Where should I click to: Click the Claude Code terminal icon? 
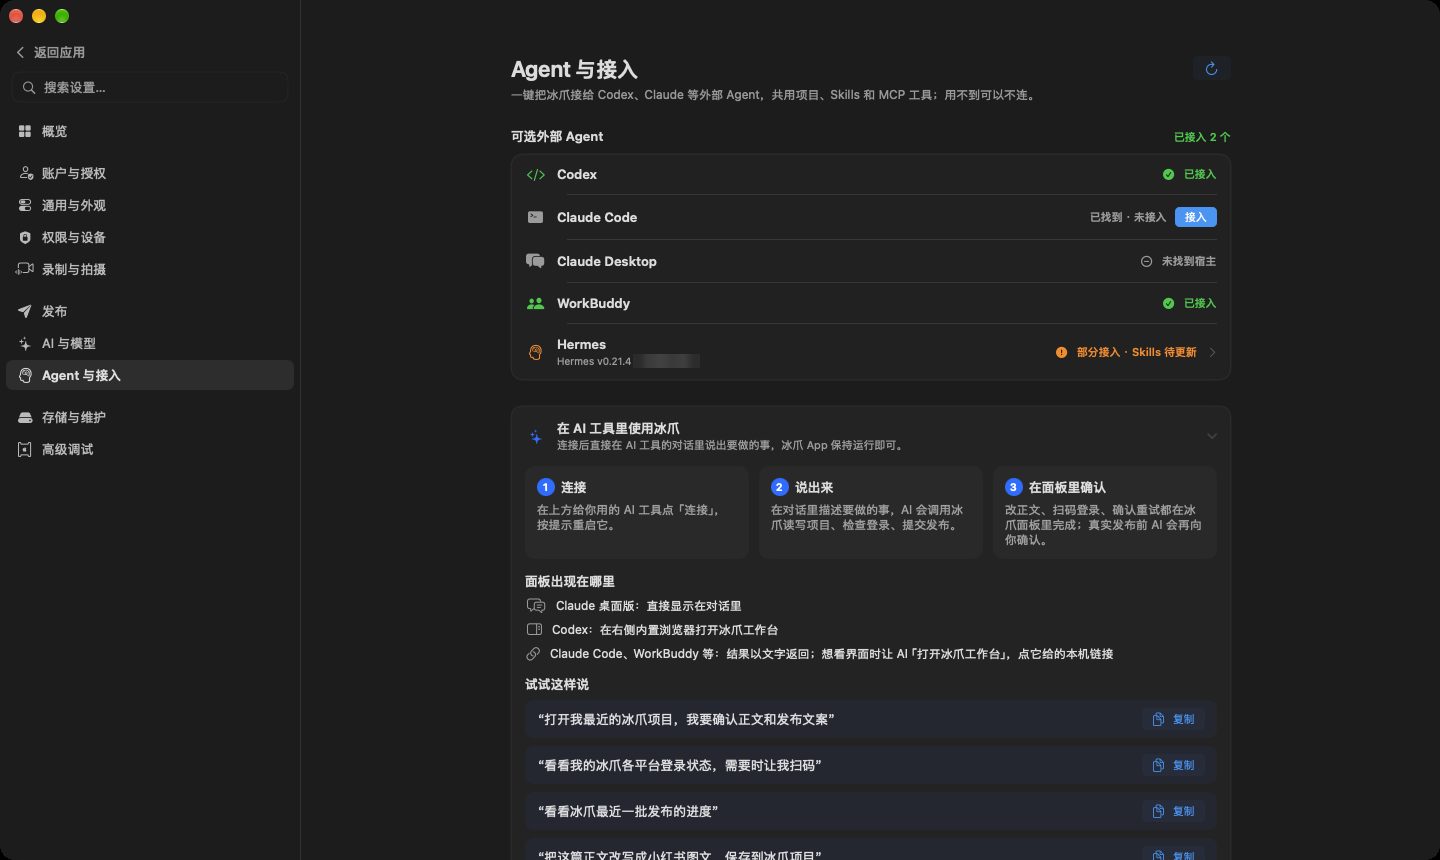536,217
